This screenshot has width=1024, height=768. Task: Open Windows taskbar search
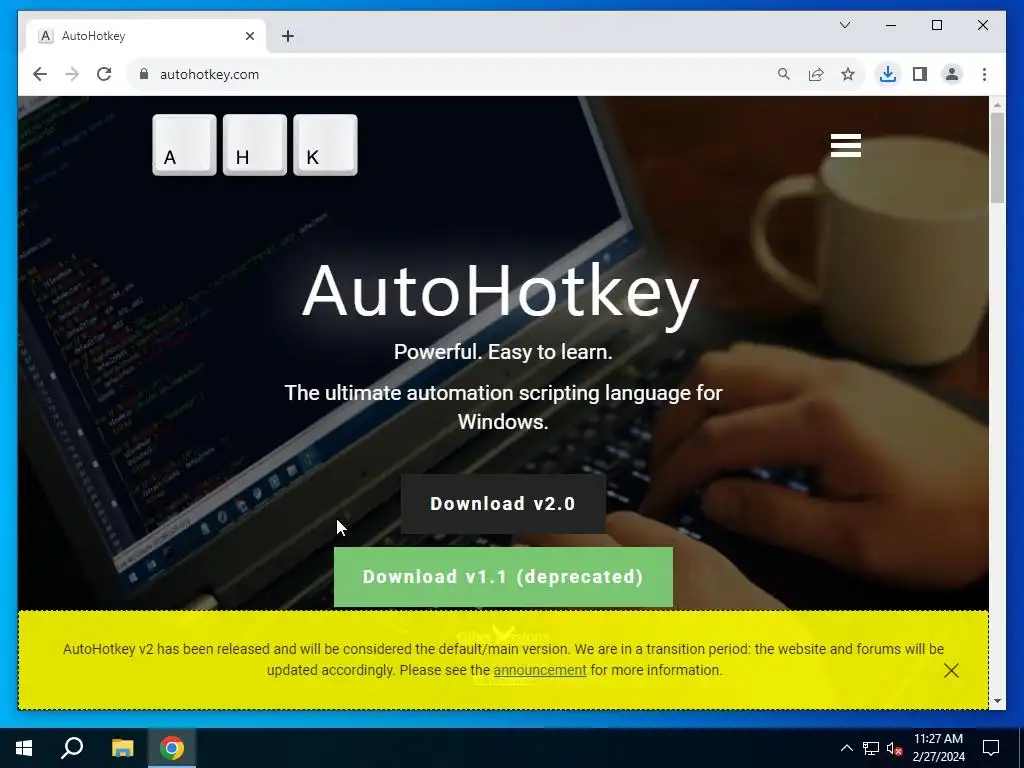pos(72,748)
